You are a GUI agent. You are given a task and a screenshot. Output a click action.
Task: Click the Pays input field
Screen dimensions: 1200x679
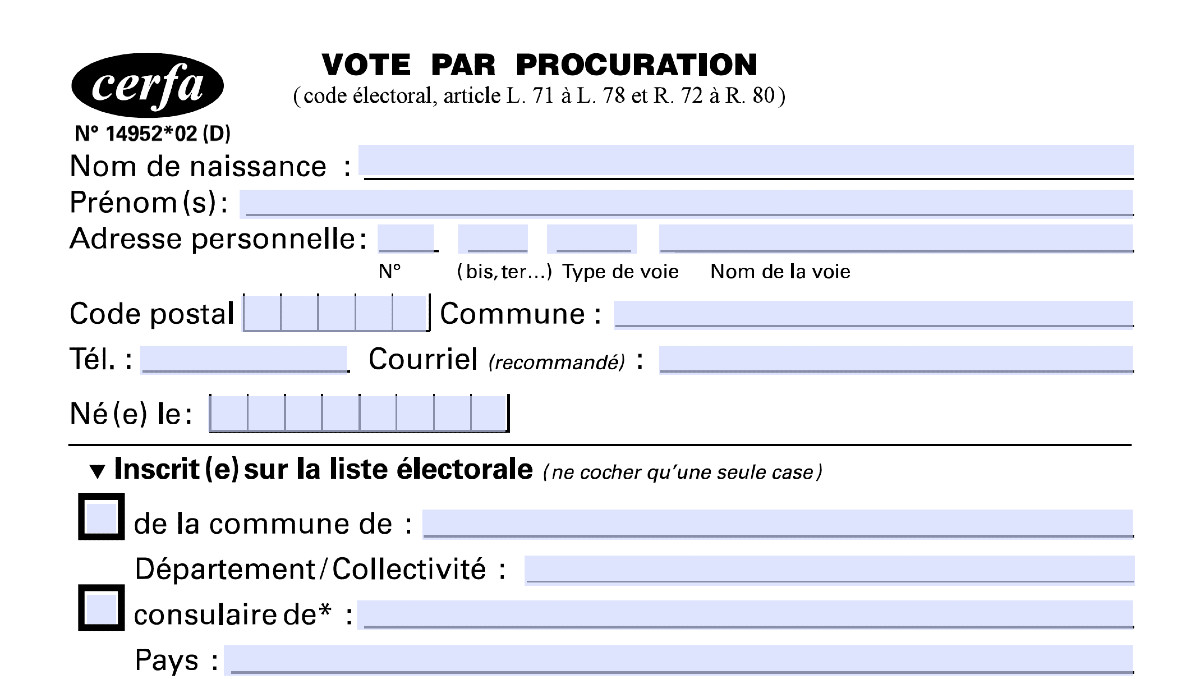click(680, 660)
